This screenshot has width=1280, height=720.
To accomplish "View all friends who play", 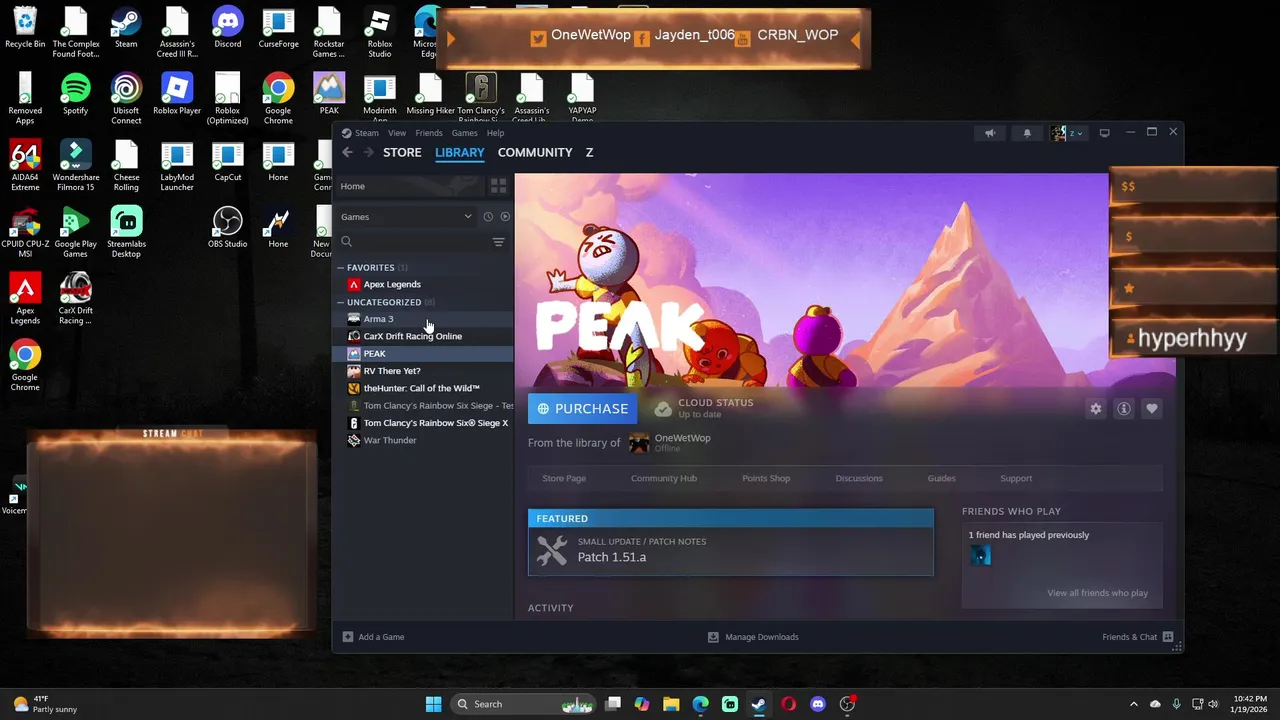I will (x=1097, y=593).
